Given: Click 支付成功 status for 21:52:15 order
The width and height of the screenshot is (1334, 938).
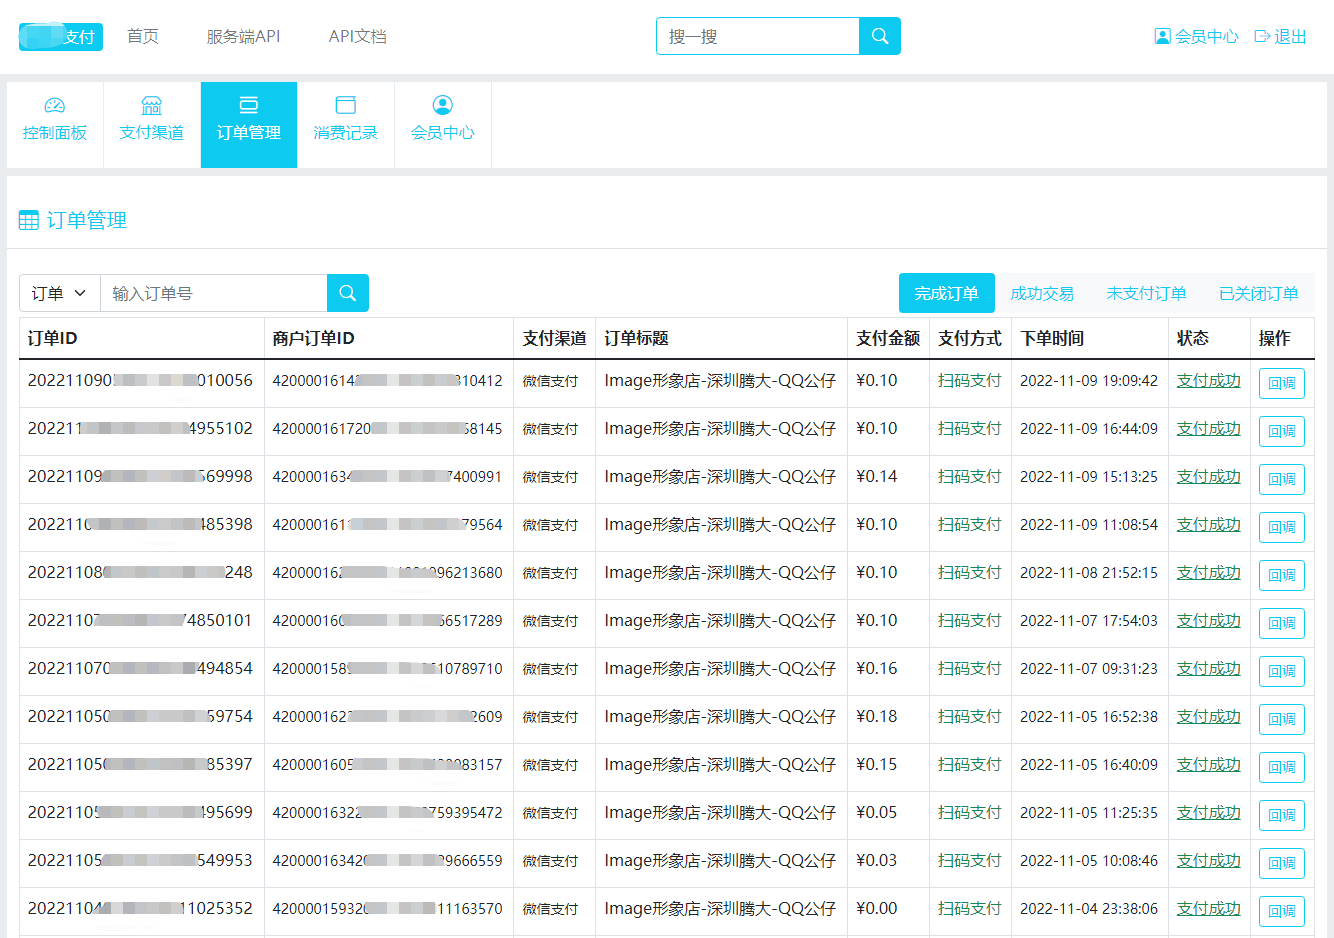Looking at the screenshot, I should click(x=1208, y=572).
